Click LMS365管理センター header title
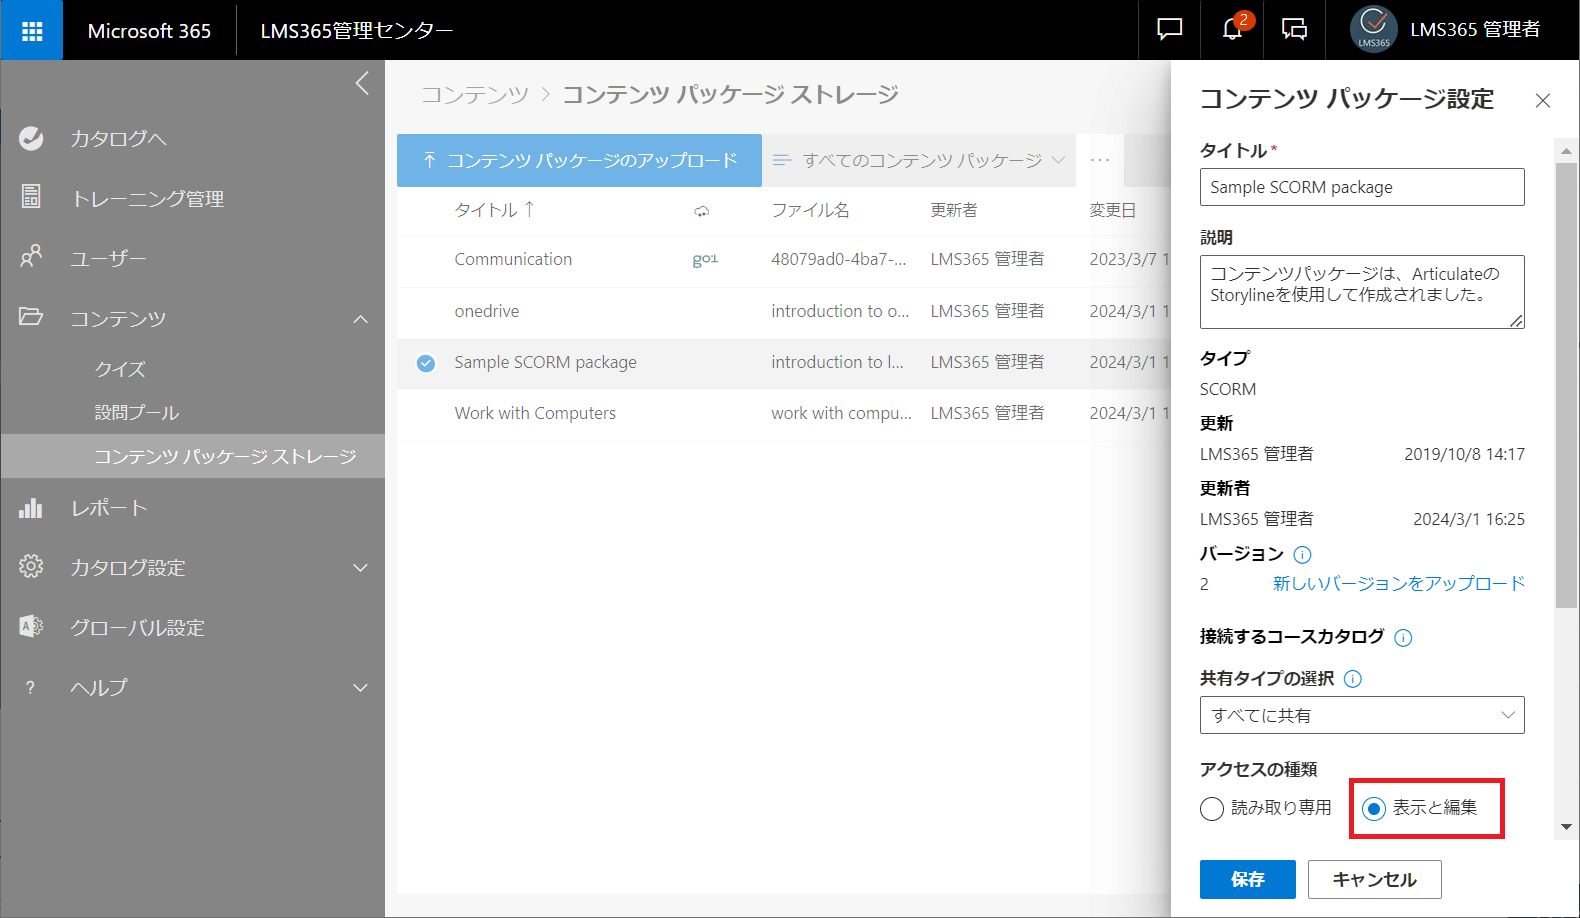Viewport: 1580px width, 918px height. click(x=356, y=31)
